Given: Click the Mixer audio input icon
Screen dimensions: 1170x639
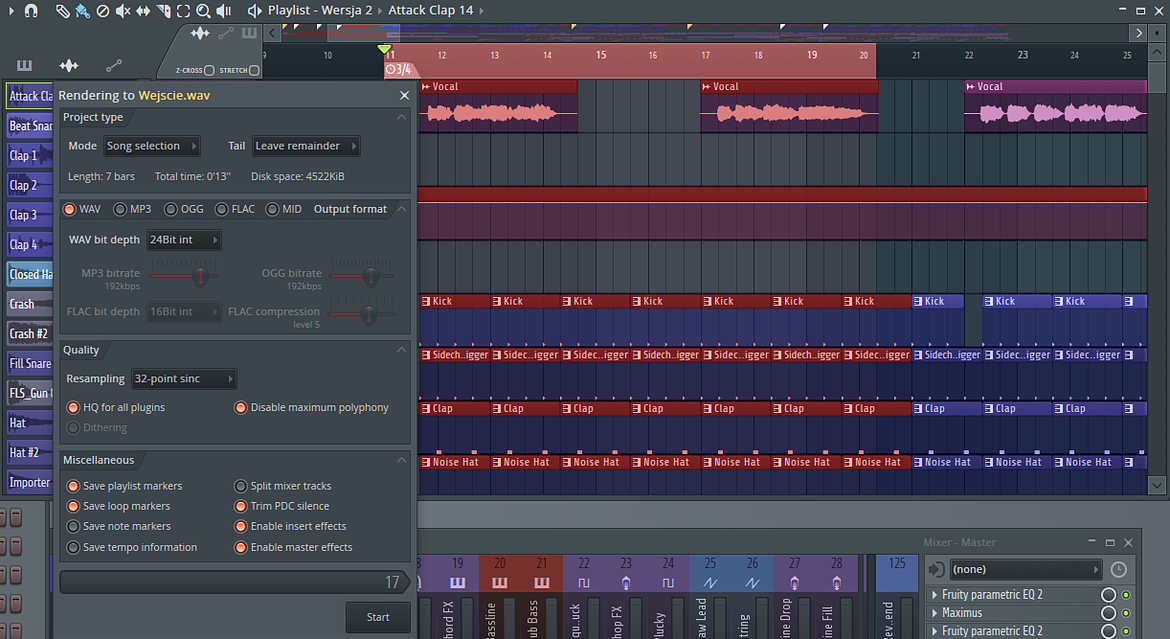Looking at the screenshot, I should pos(936,570).
